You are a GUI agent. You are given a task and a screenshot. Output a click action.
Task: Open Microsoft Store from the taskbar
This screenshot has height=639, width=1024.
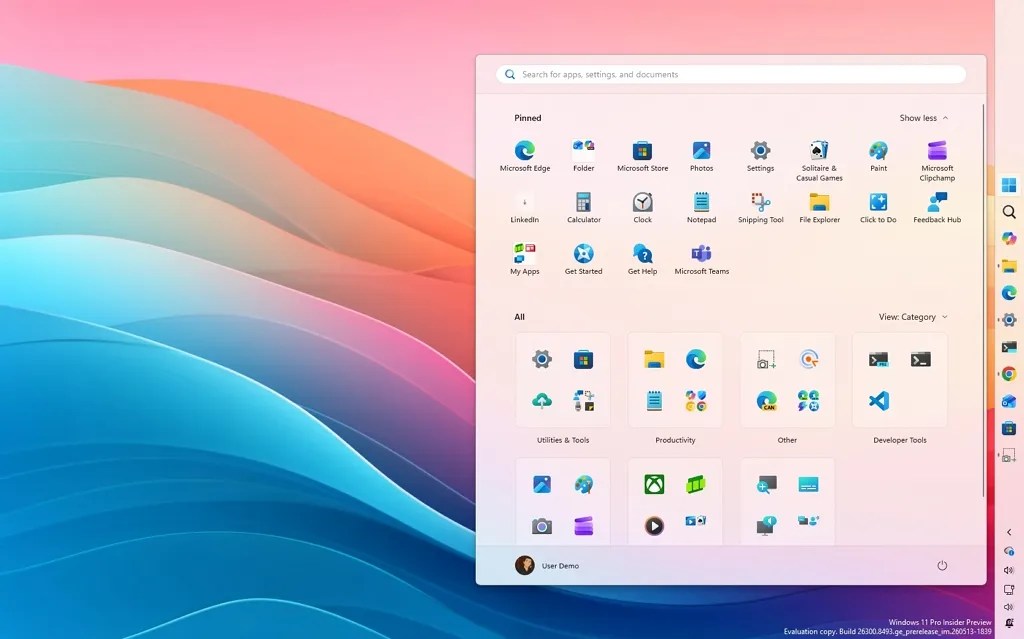click(x=1009, y=429)
